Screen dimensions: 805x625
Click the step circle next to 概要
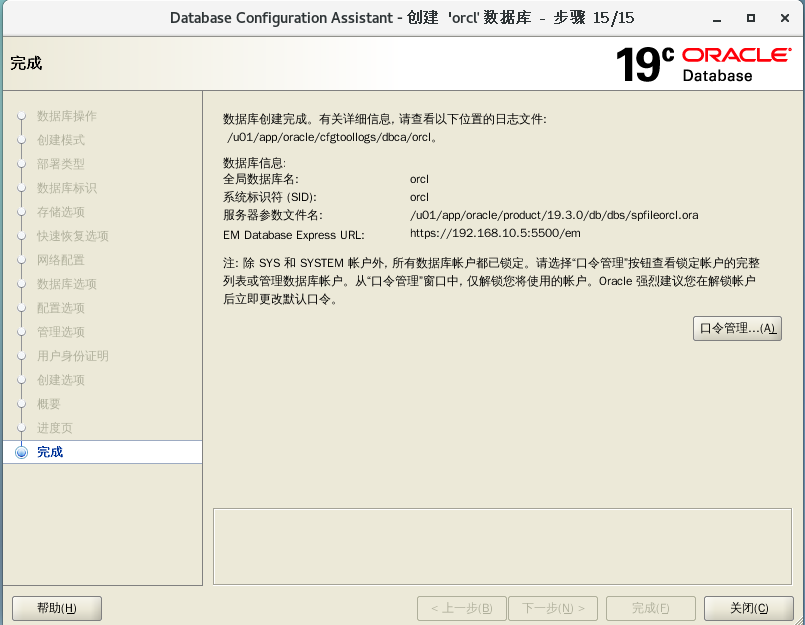pyautogui.click(x=22, y=403)
